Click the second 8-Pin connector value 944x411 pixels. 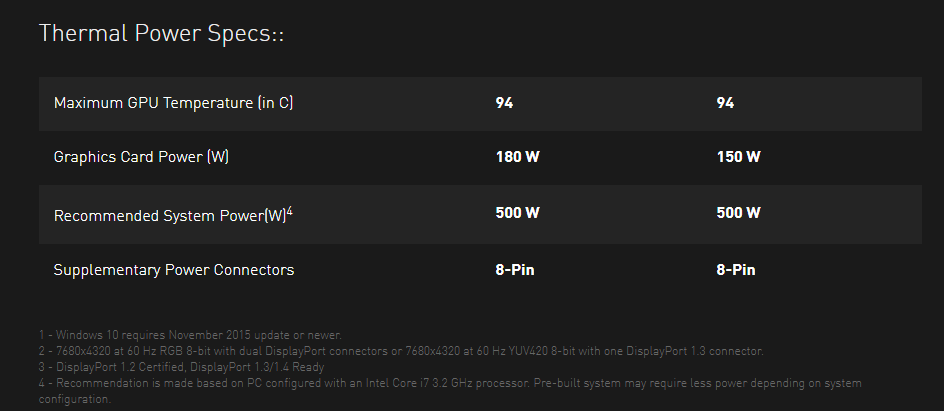click(x=736, y=270)
